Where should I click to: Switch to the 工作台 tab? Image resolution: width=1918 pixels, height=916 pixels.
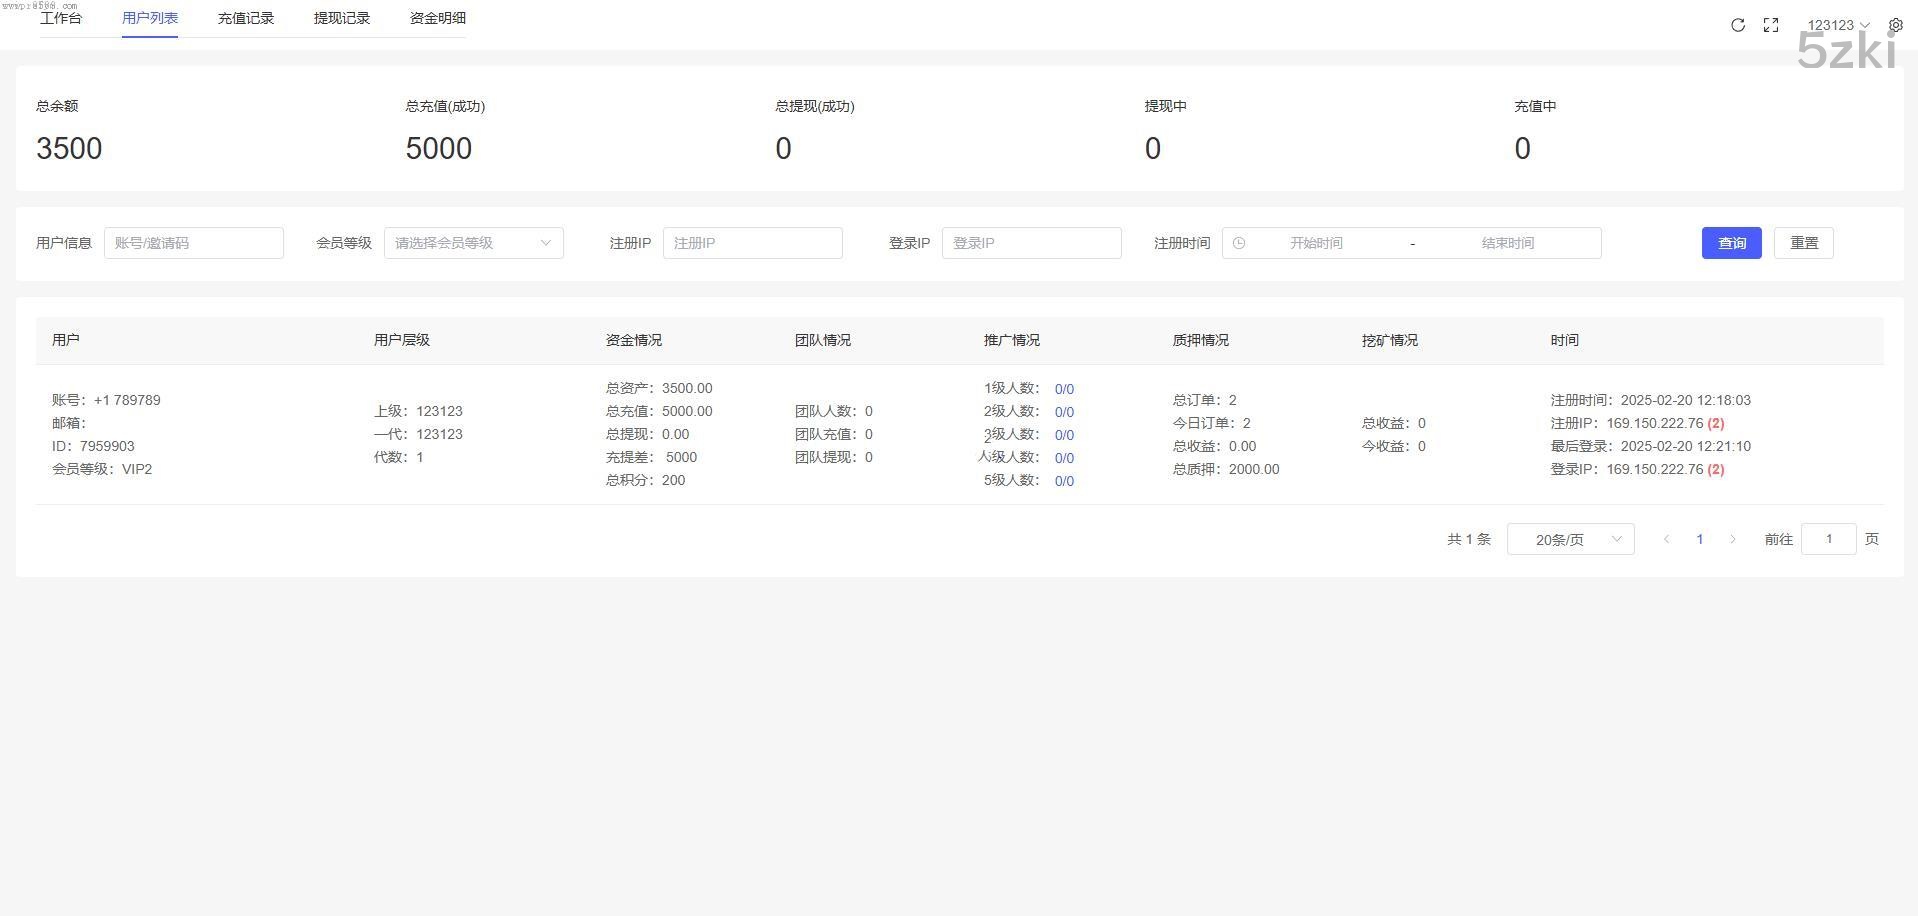(x=61, y=18)
